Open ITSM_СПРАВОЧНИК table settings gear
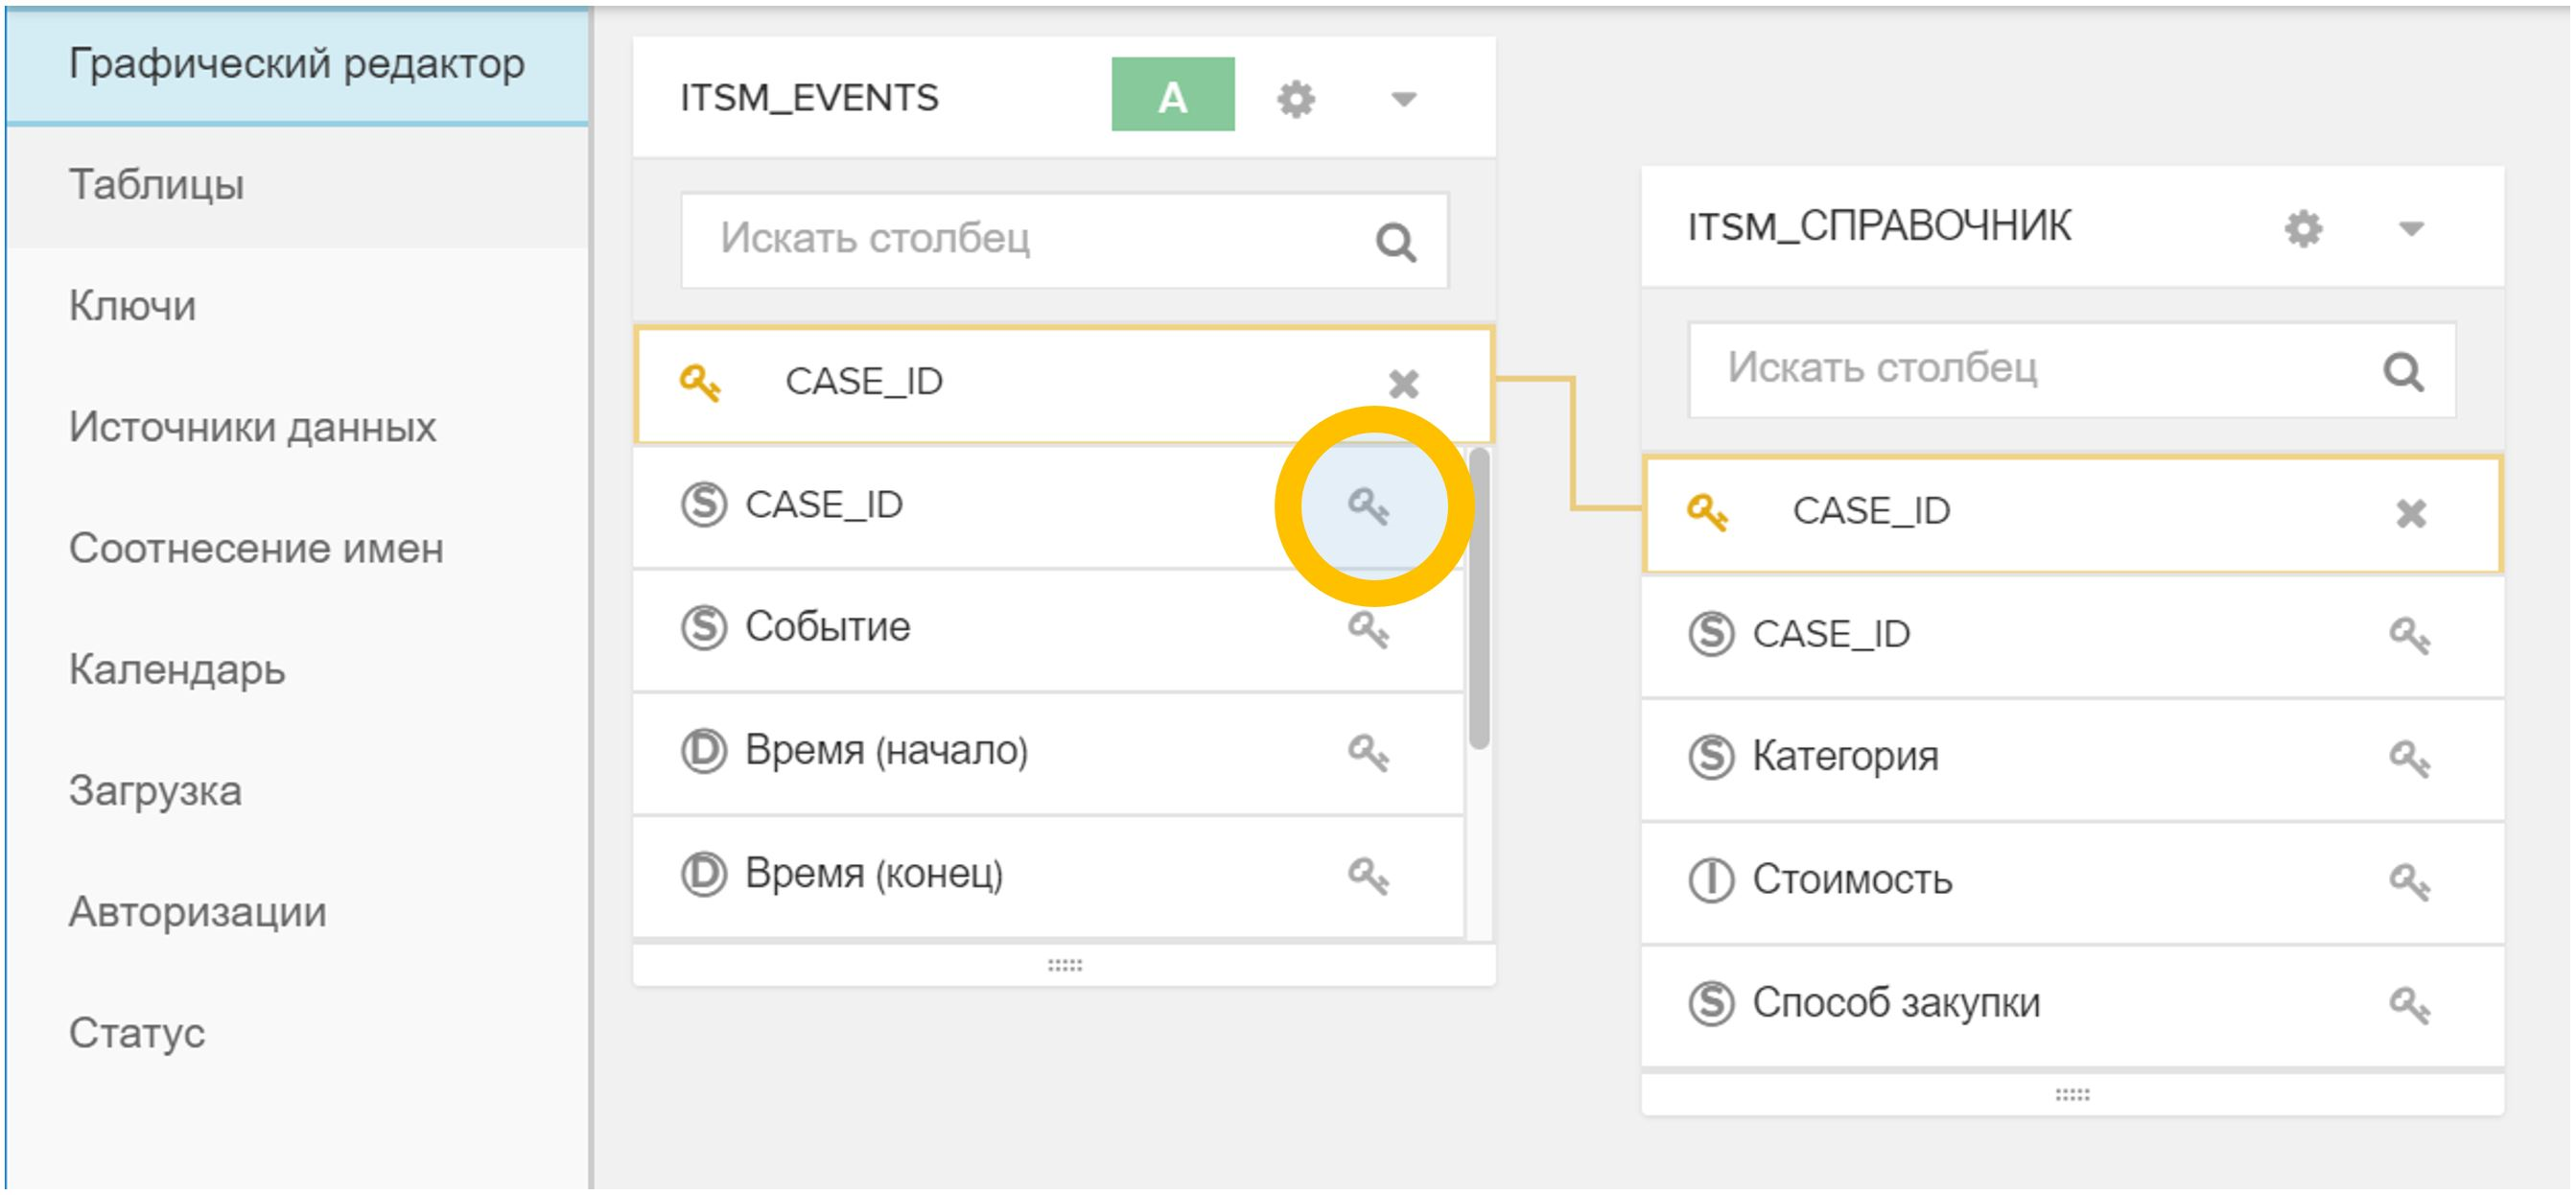 pos(2302,229)
